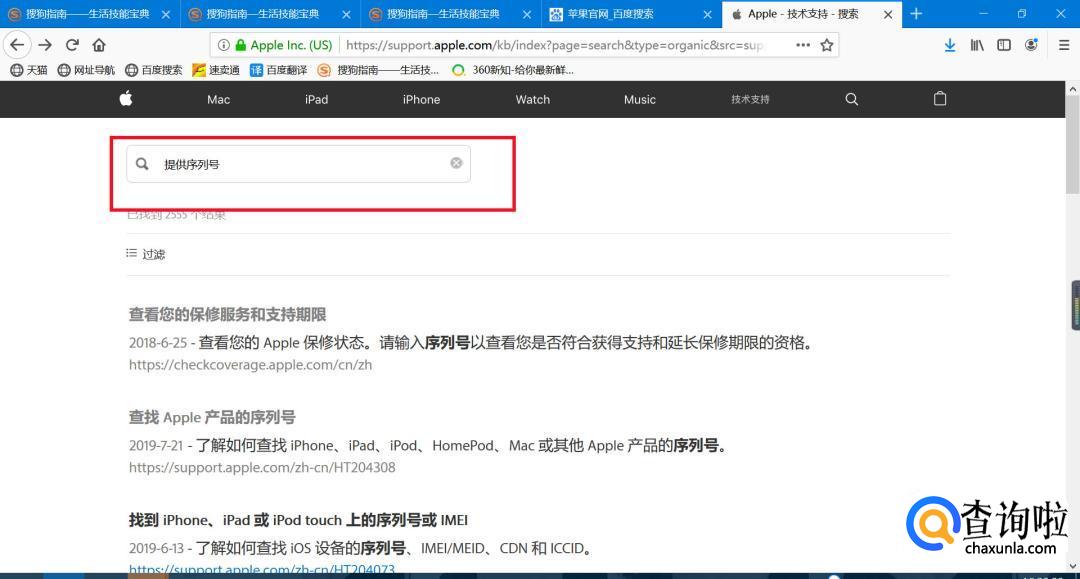Click the support.apple.com/zh-cn/HT204308 URL
Viewport: 1080px width, 579px height.
262,467
